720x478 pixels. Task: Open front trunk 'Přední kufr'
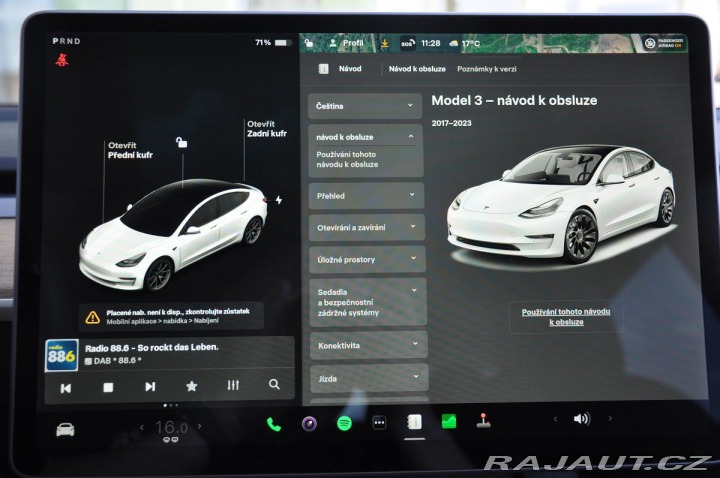pos(130,150)
